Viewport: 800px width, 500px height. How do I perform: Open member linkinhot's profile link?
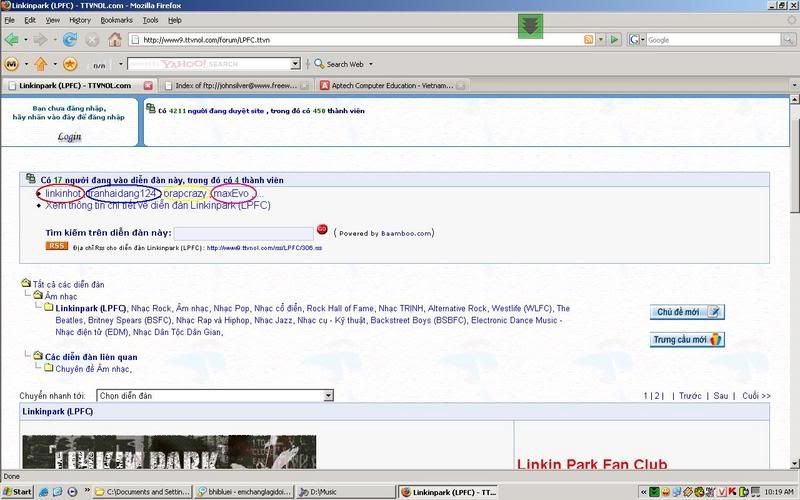(x=63, y=193)
